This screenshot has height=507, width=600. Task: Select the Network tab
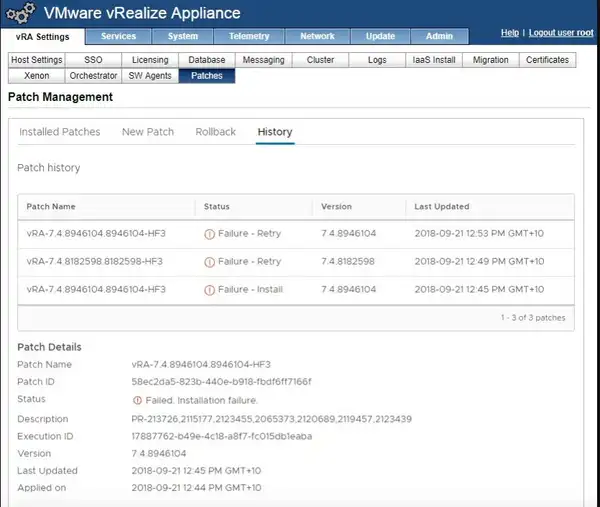317,36
